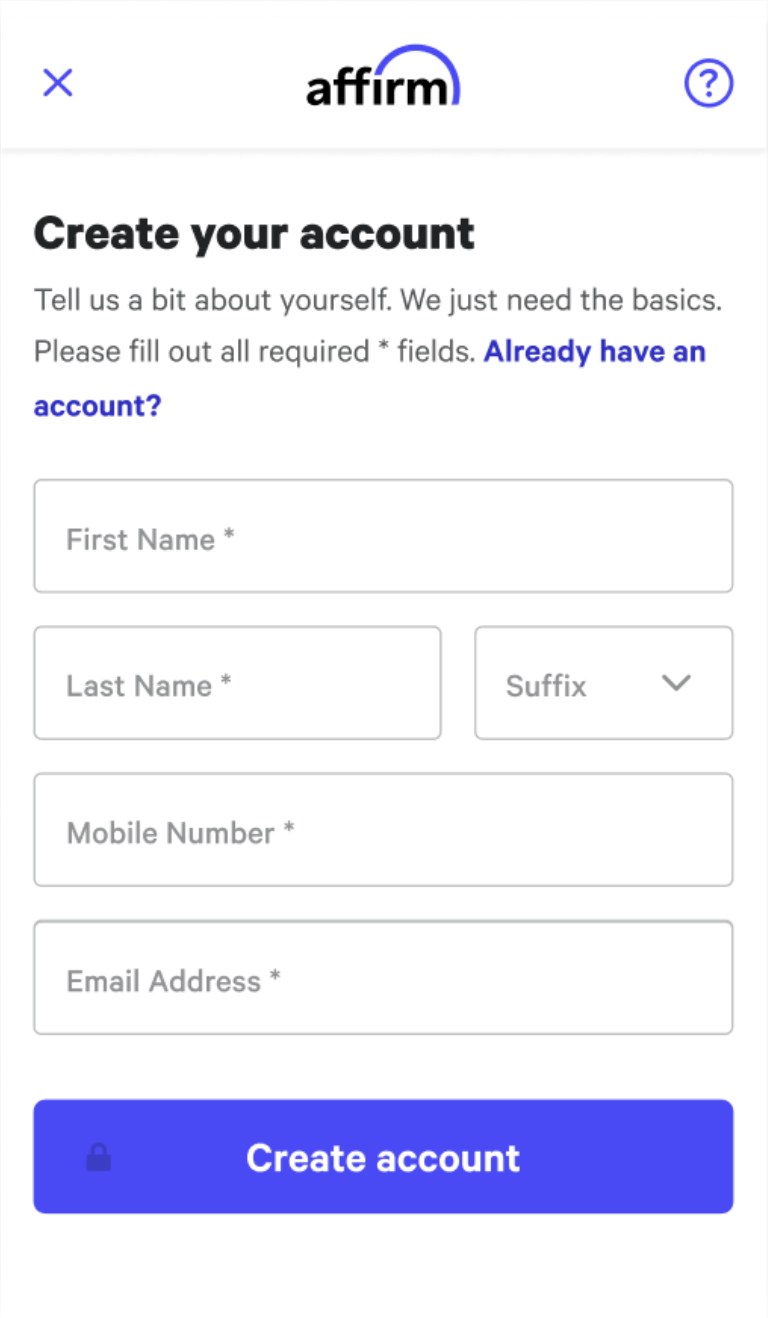
Task: Click the padlock icon on Create account
Action: click(99, 1158)
